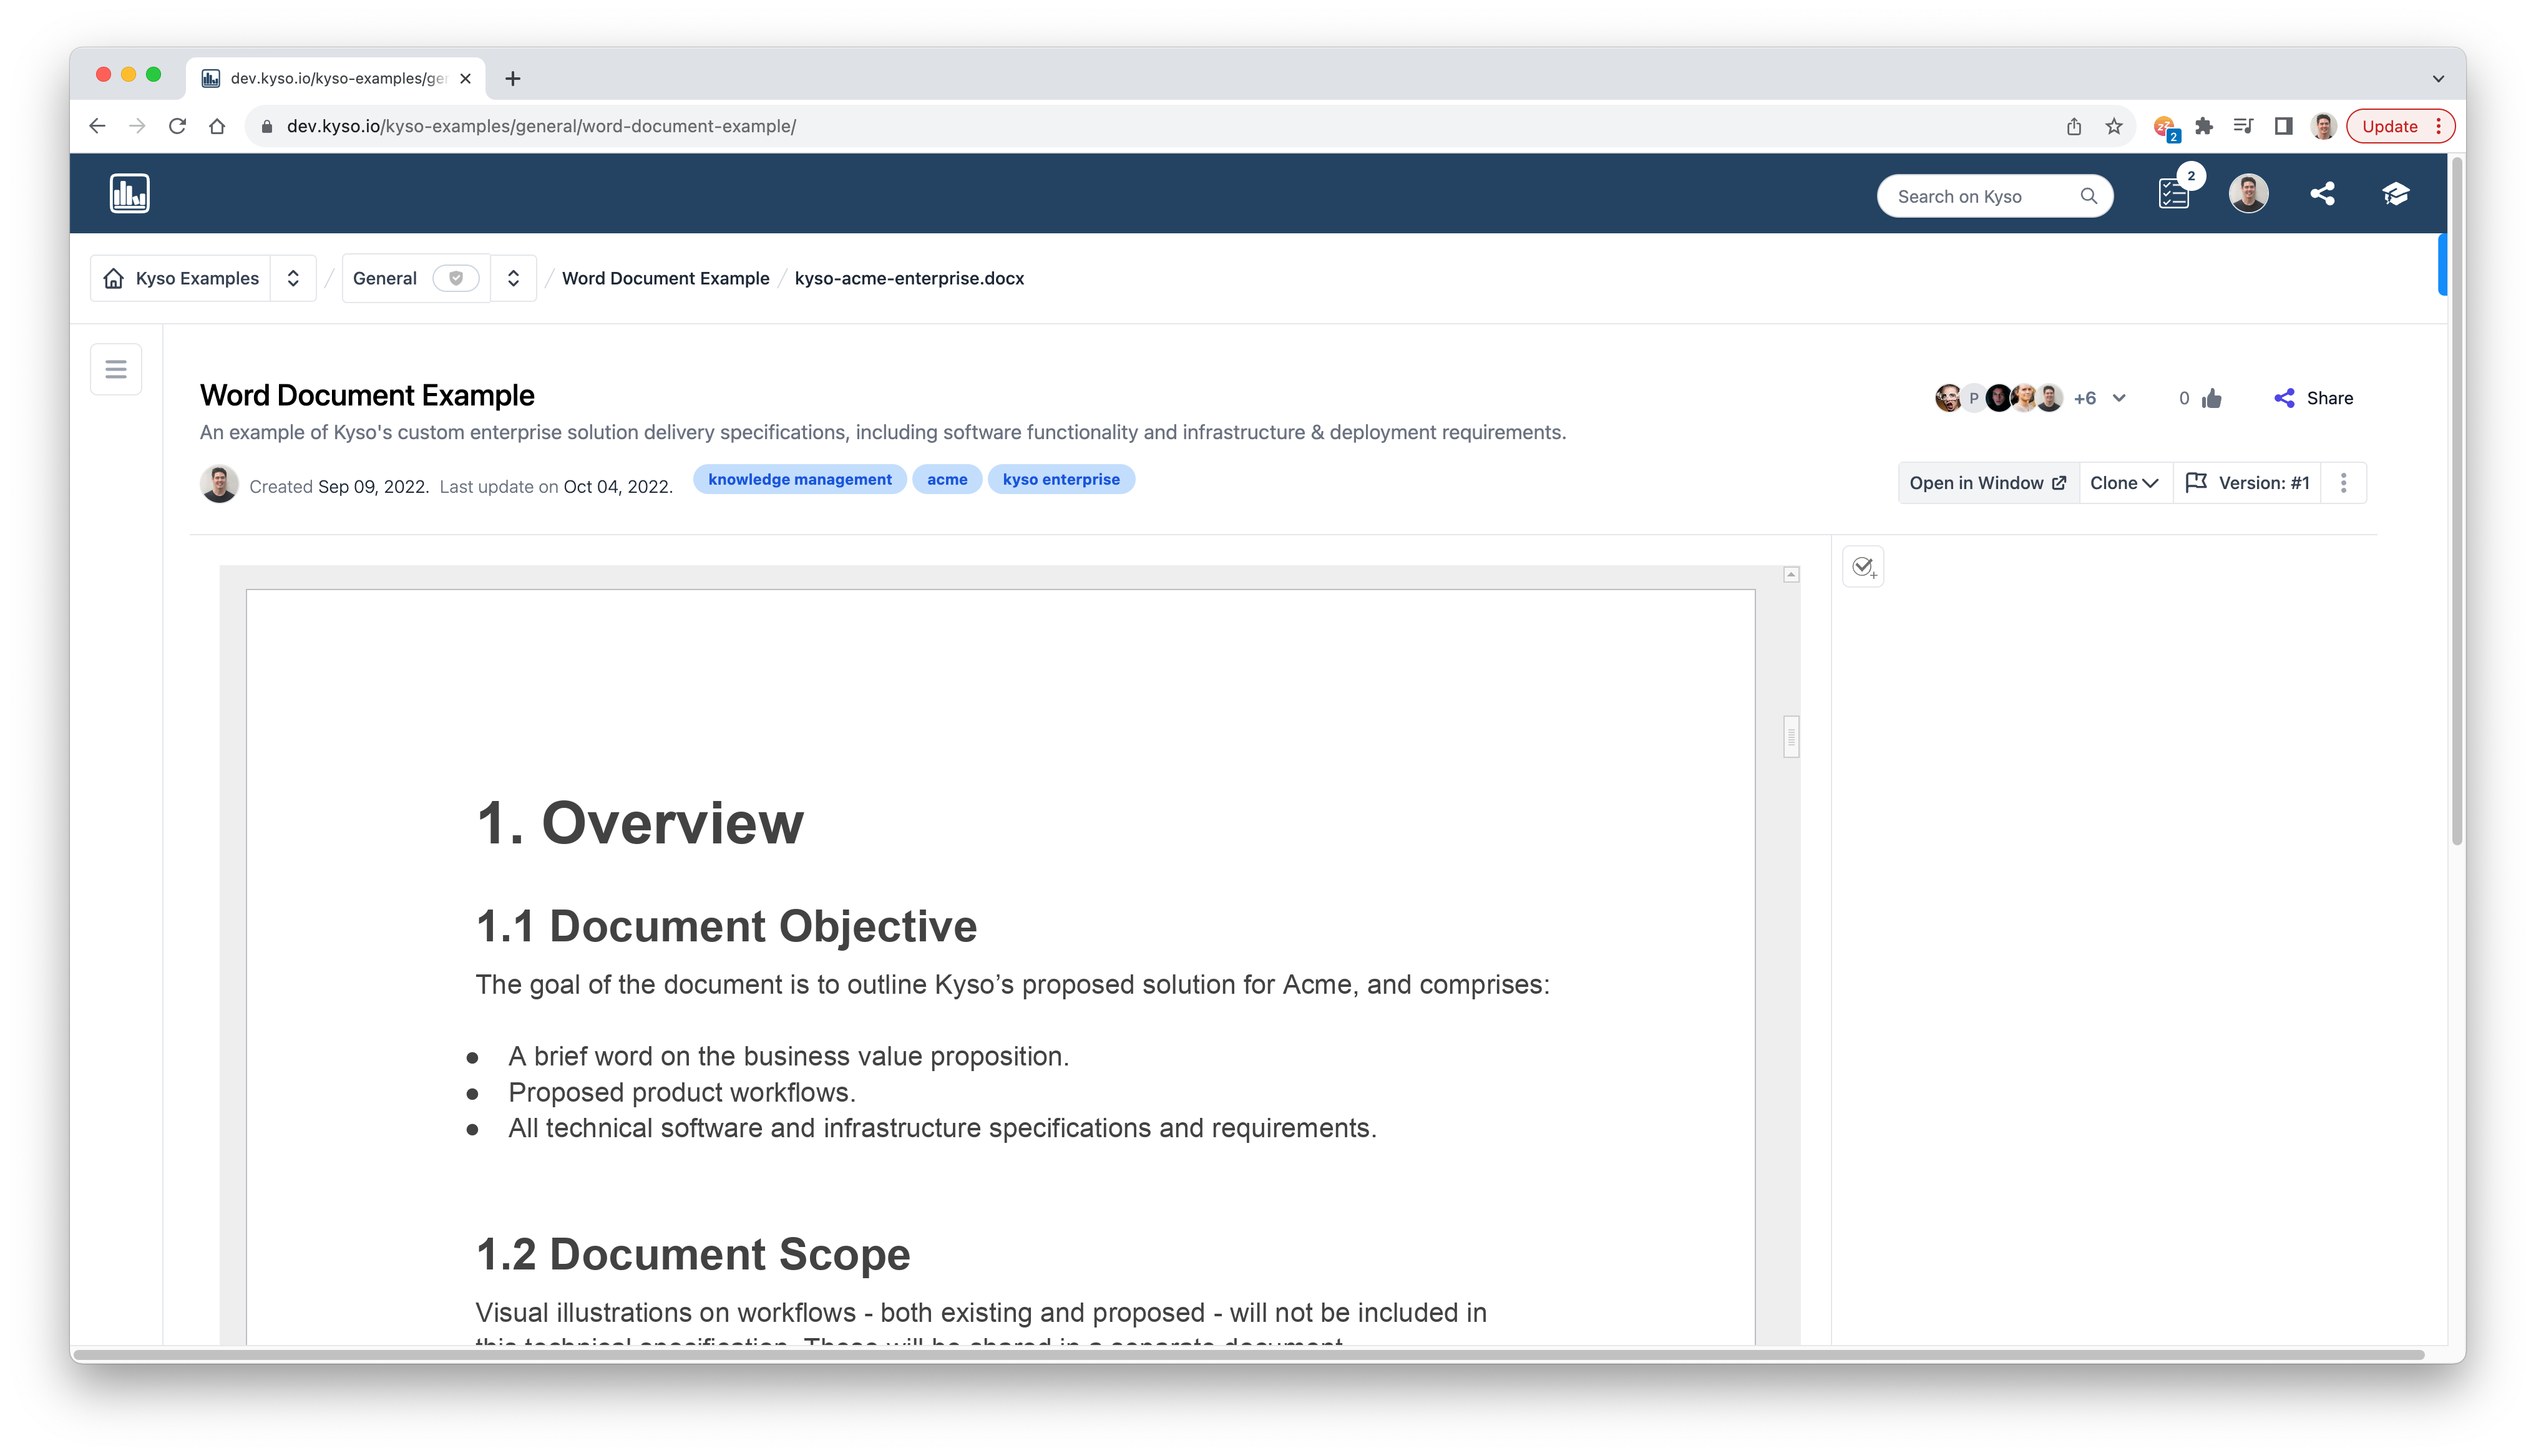The width and height of the screenshot is (2536, 1456).
Task: Click the browser share page icon
Action: pyautogui.click(x=2073, y=126)
